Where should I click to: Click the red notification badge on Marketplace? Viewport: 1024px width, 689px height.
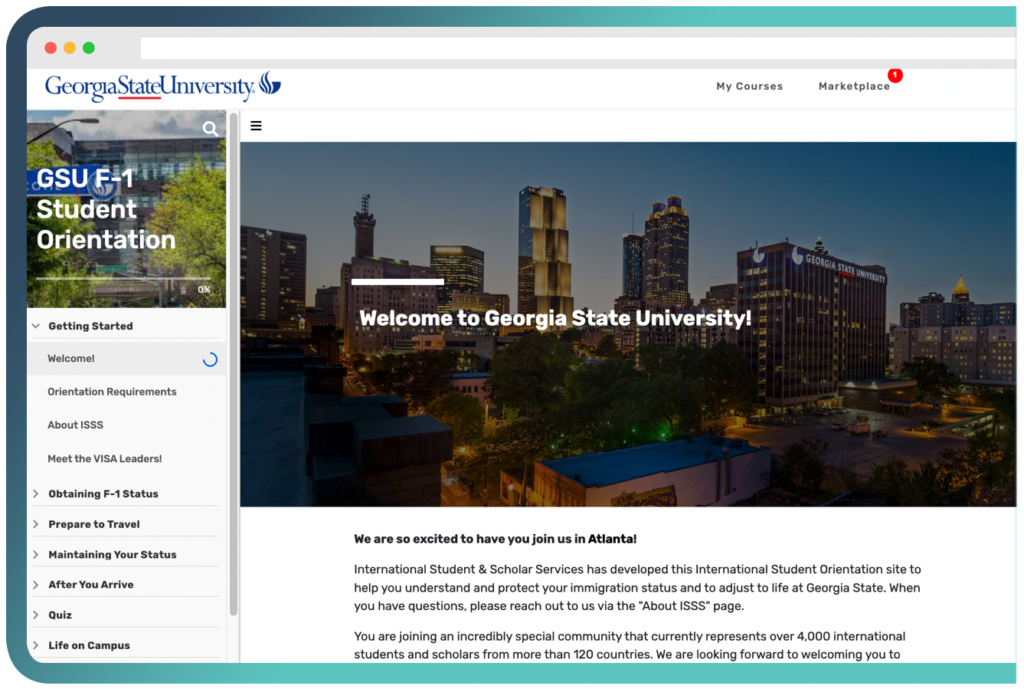pyautogui.click(x=894, y=75)
